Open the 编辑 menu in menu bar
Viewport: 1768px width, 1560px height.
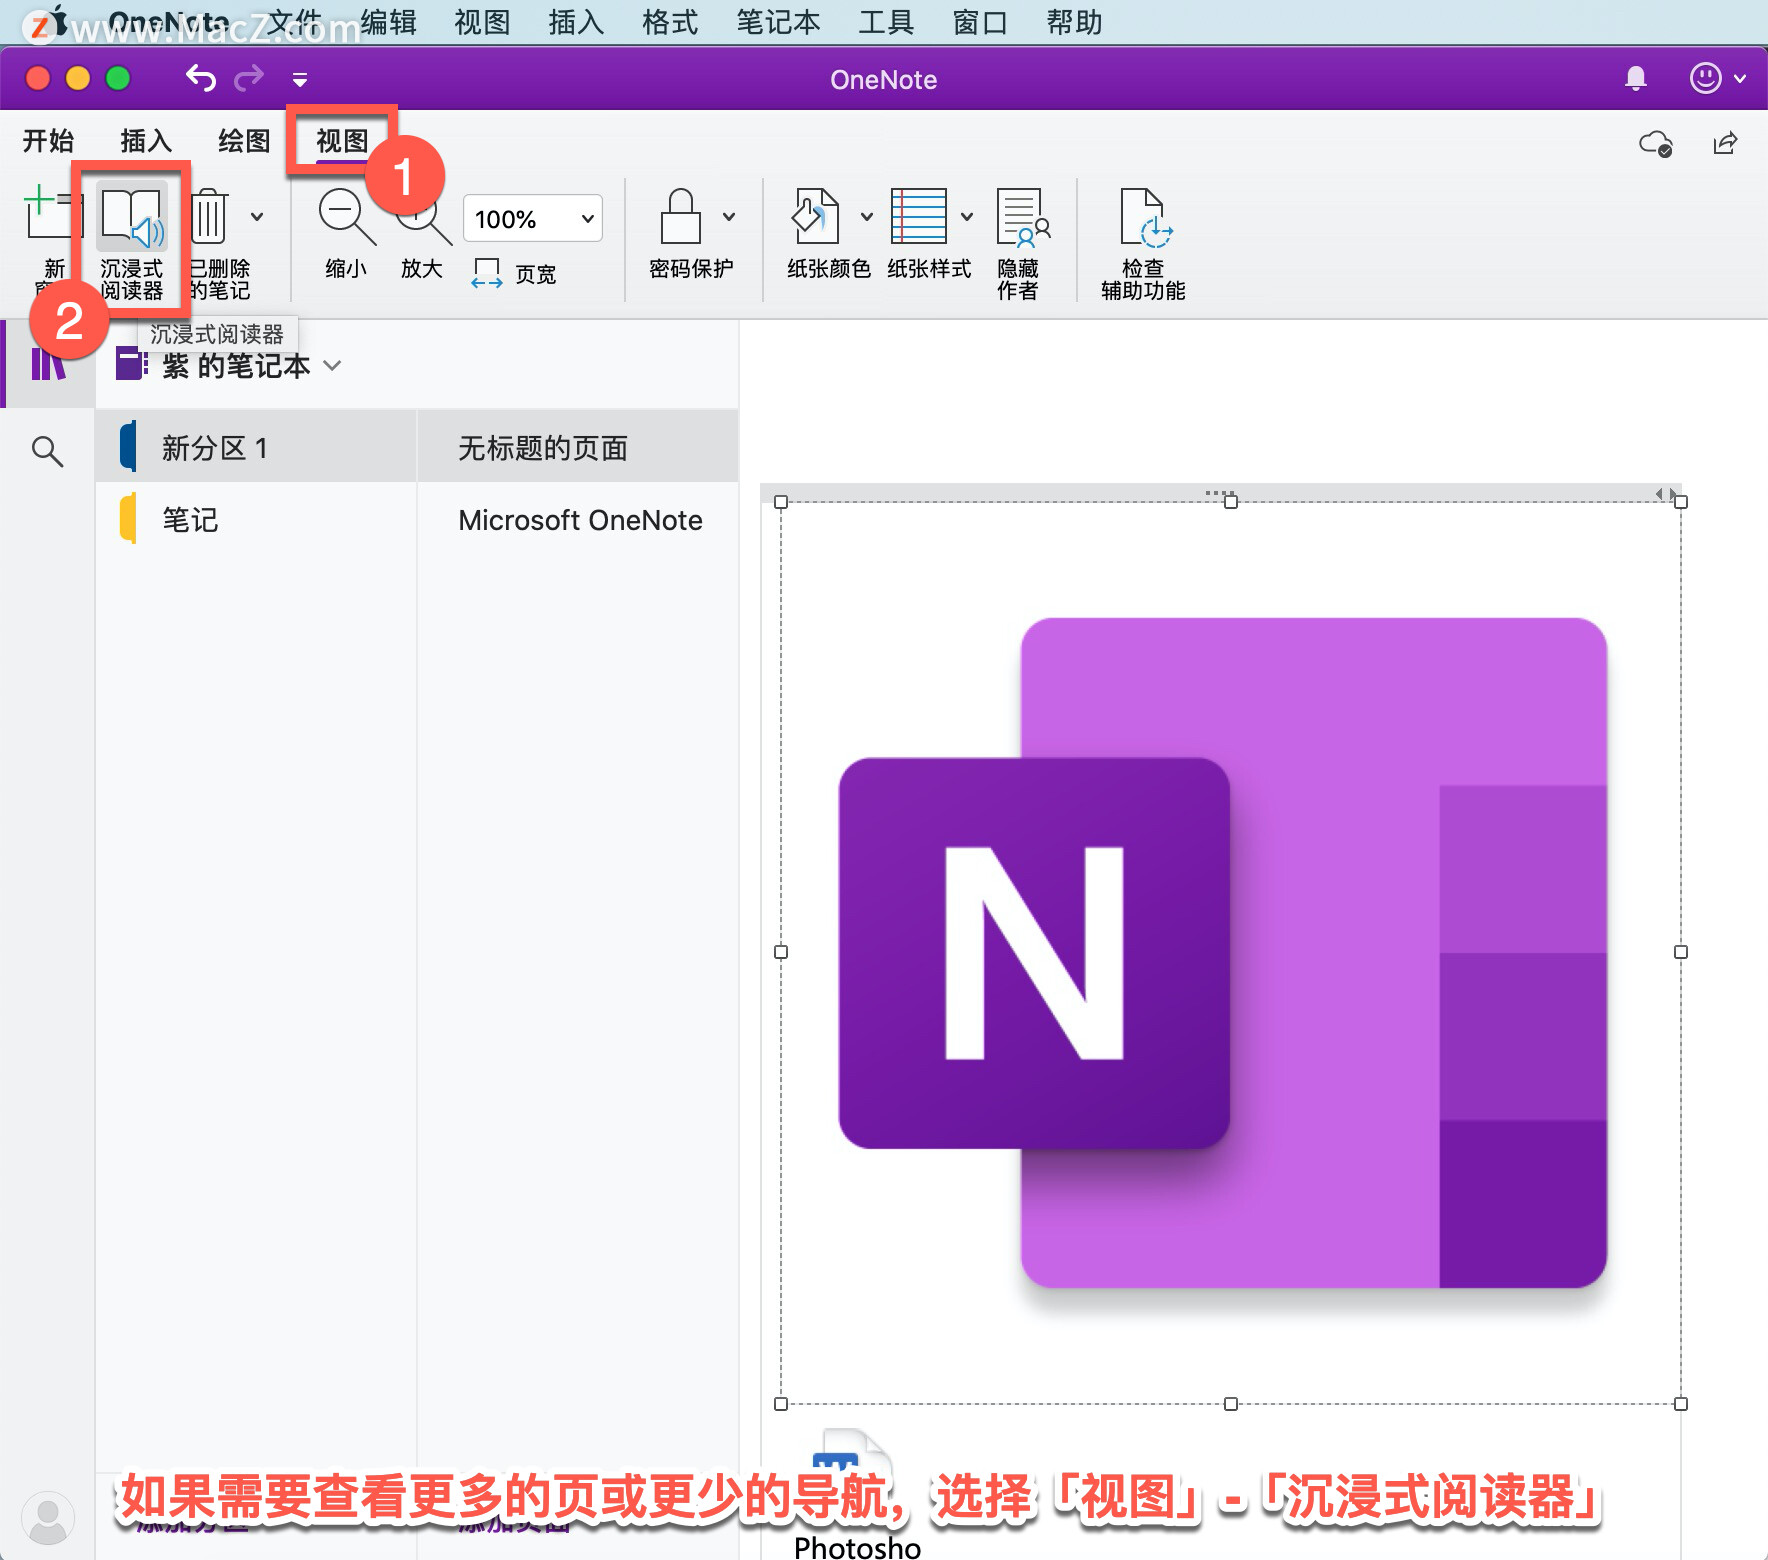click(388, 22)
